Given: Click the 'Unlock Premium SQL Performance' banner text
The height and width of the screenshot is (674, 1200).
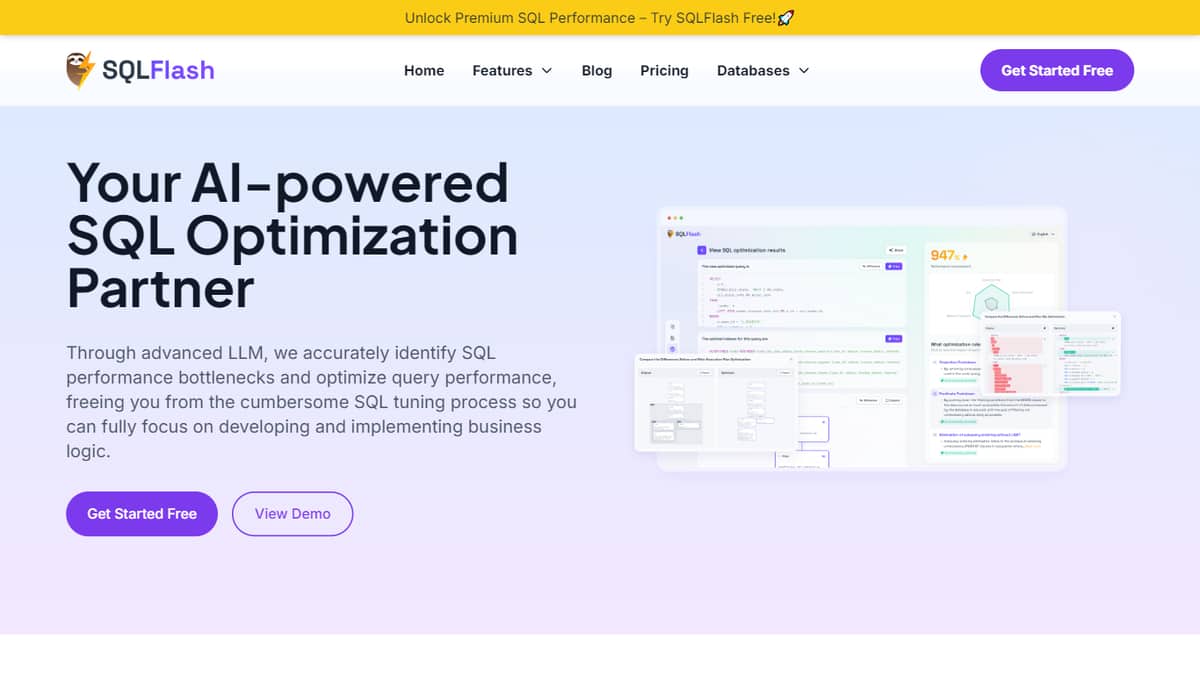Looking at the screenshot, I should 600,18.
